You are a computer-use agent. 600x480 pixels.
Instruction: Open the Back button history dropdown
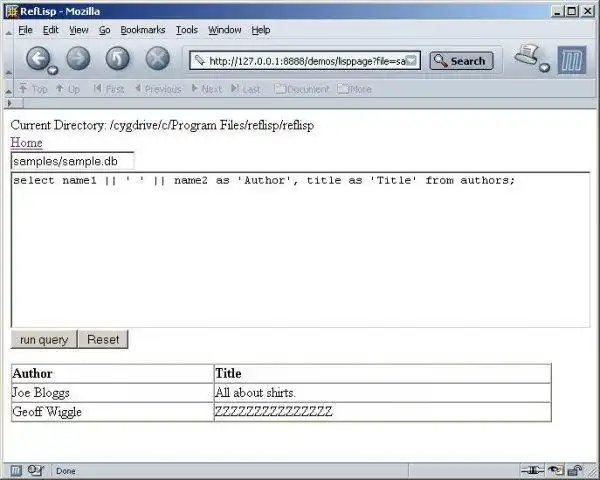(x=53, y=70)
